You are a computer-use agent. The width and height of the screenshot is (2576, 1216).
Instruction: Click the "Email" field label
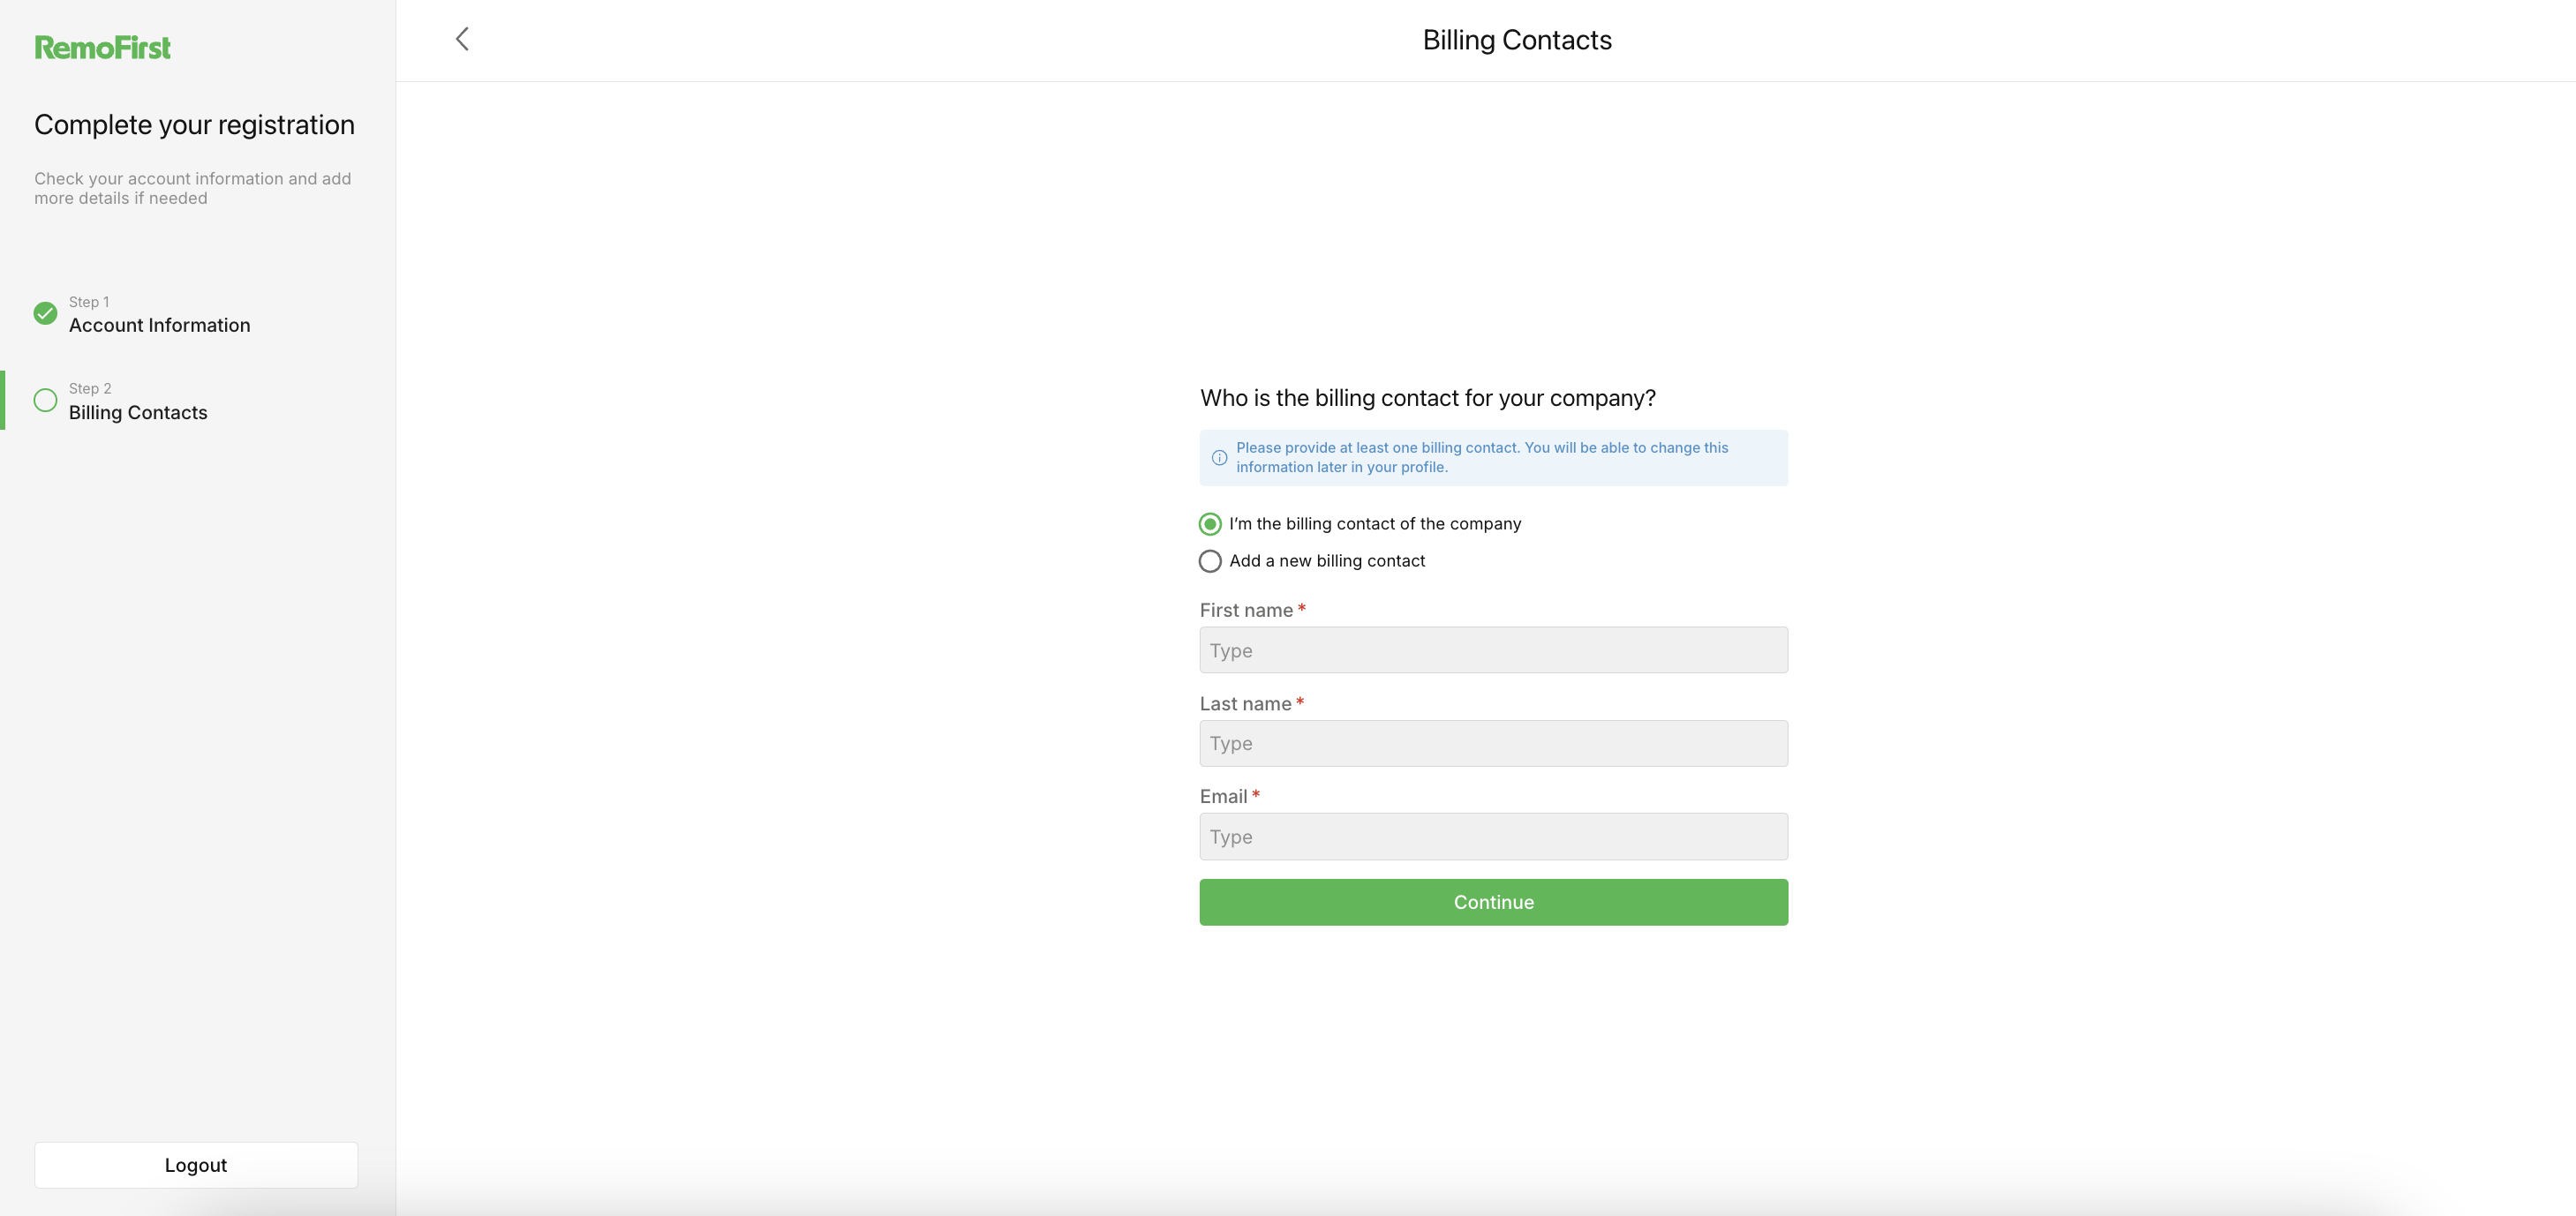1223,796
